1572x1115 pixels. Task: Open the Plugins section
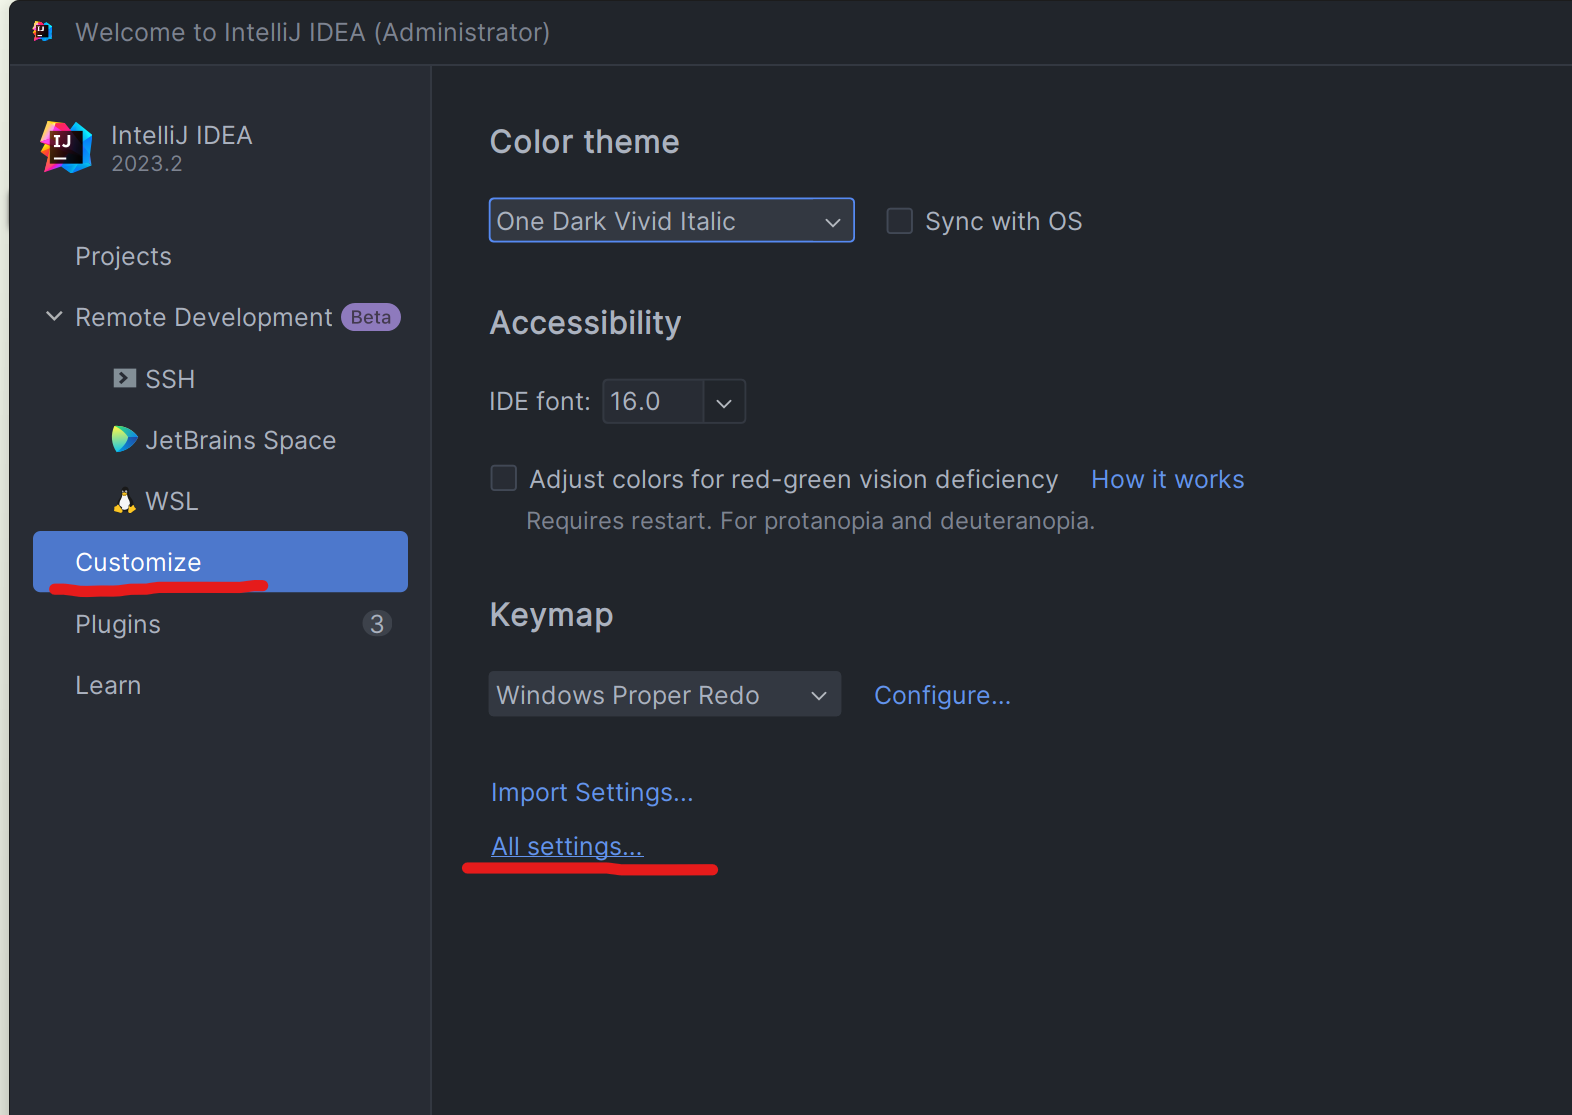click(118, 624)
